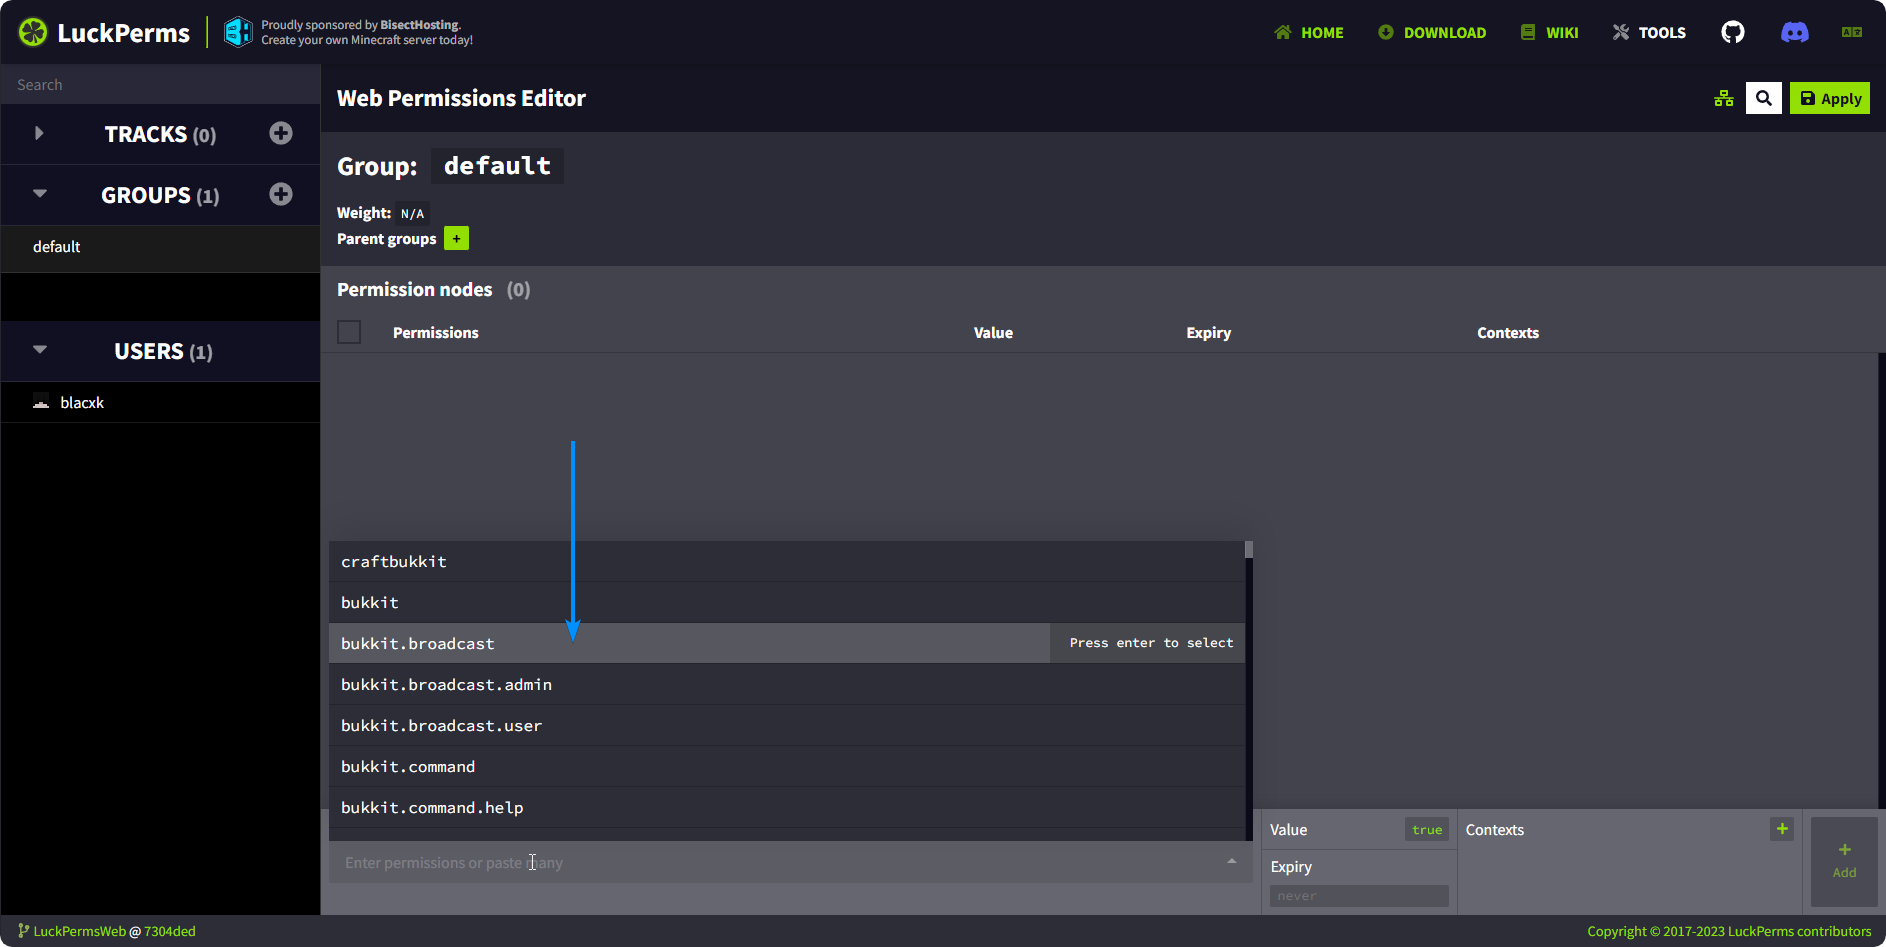
Task: Add a new track with plus icon
Action: click(x=281, y=133)
